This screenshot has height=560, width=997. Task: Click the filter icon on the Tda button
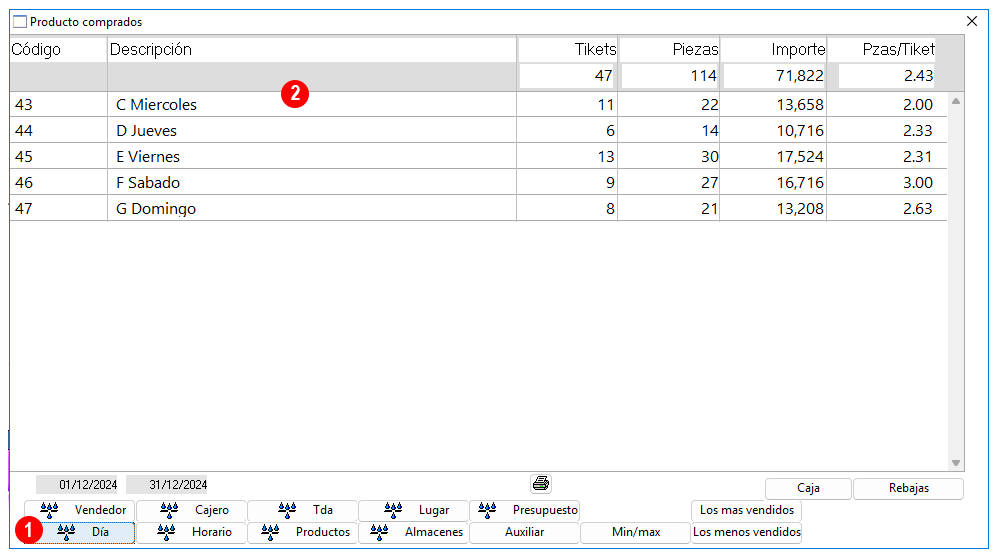coord(287,510)
